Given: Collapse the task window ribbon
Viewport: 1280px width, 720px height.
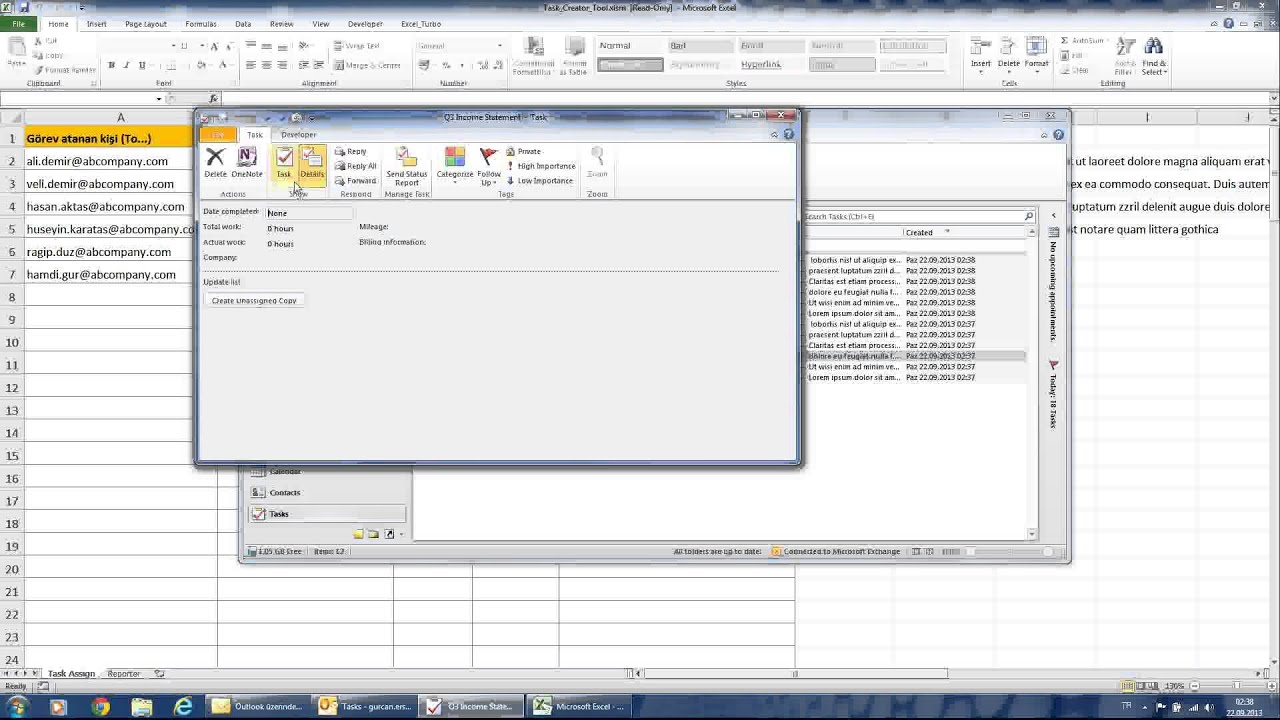Looking at the screenshot, I should pyautogui.click(x=774, y=134).
